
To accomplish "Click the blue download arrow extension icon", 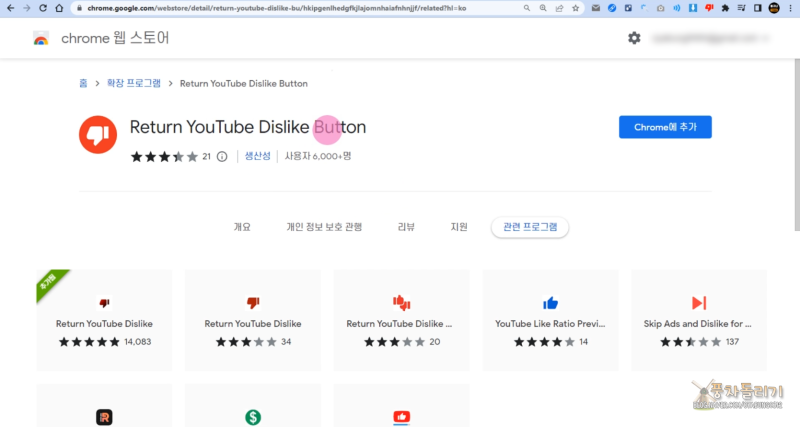I will coord(693,8).
